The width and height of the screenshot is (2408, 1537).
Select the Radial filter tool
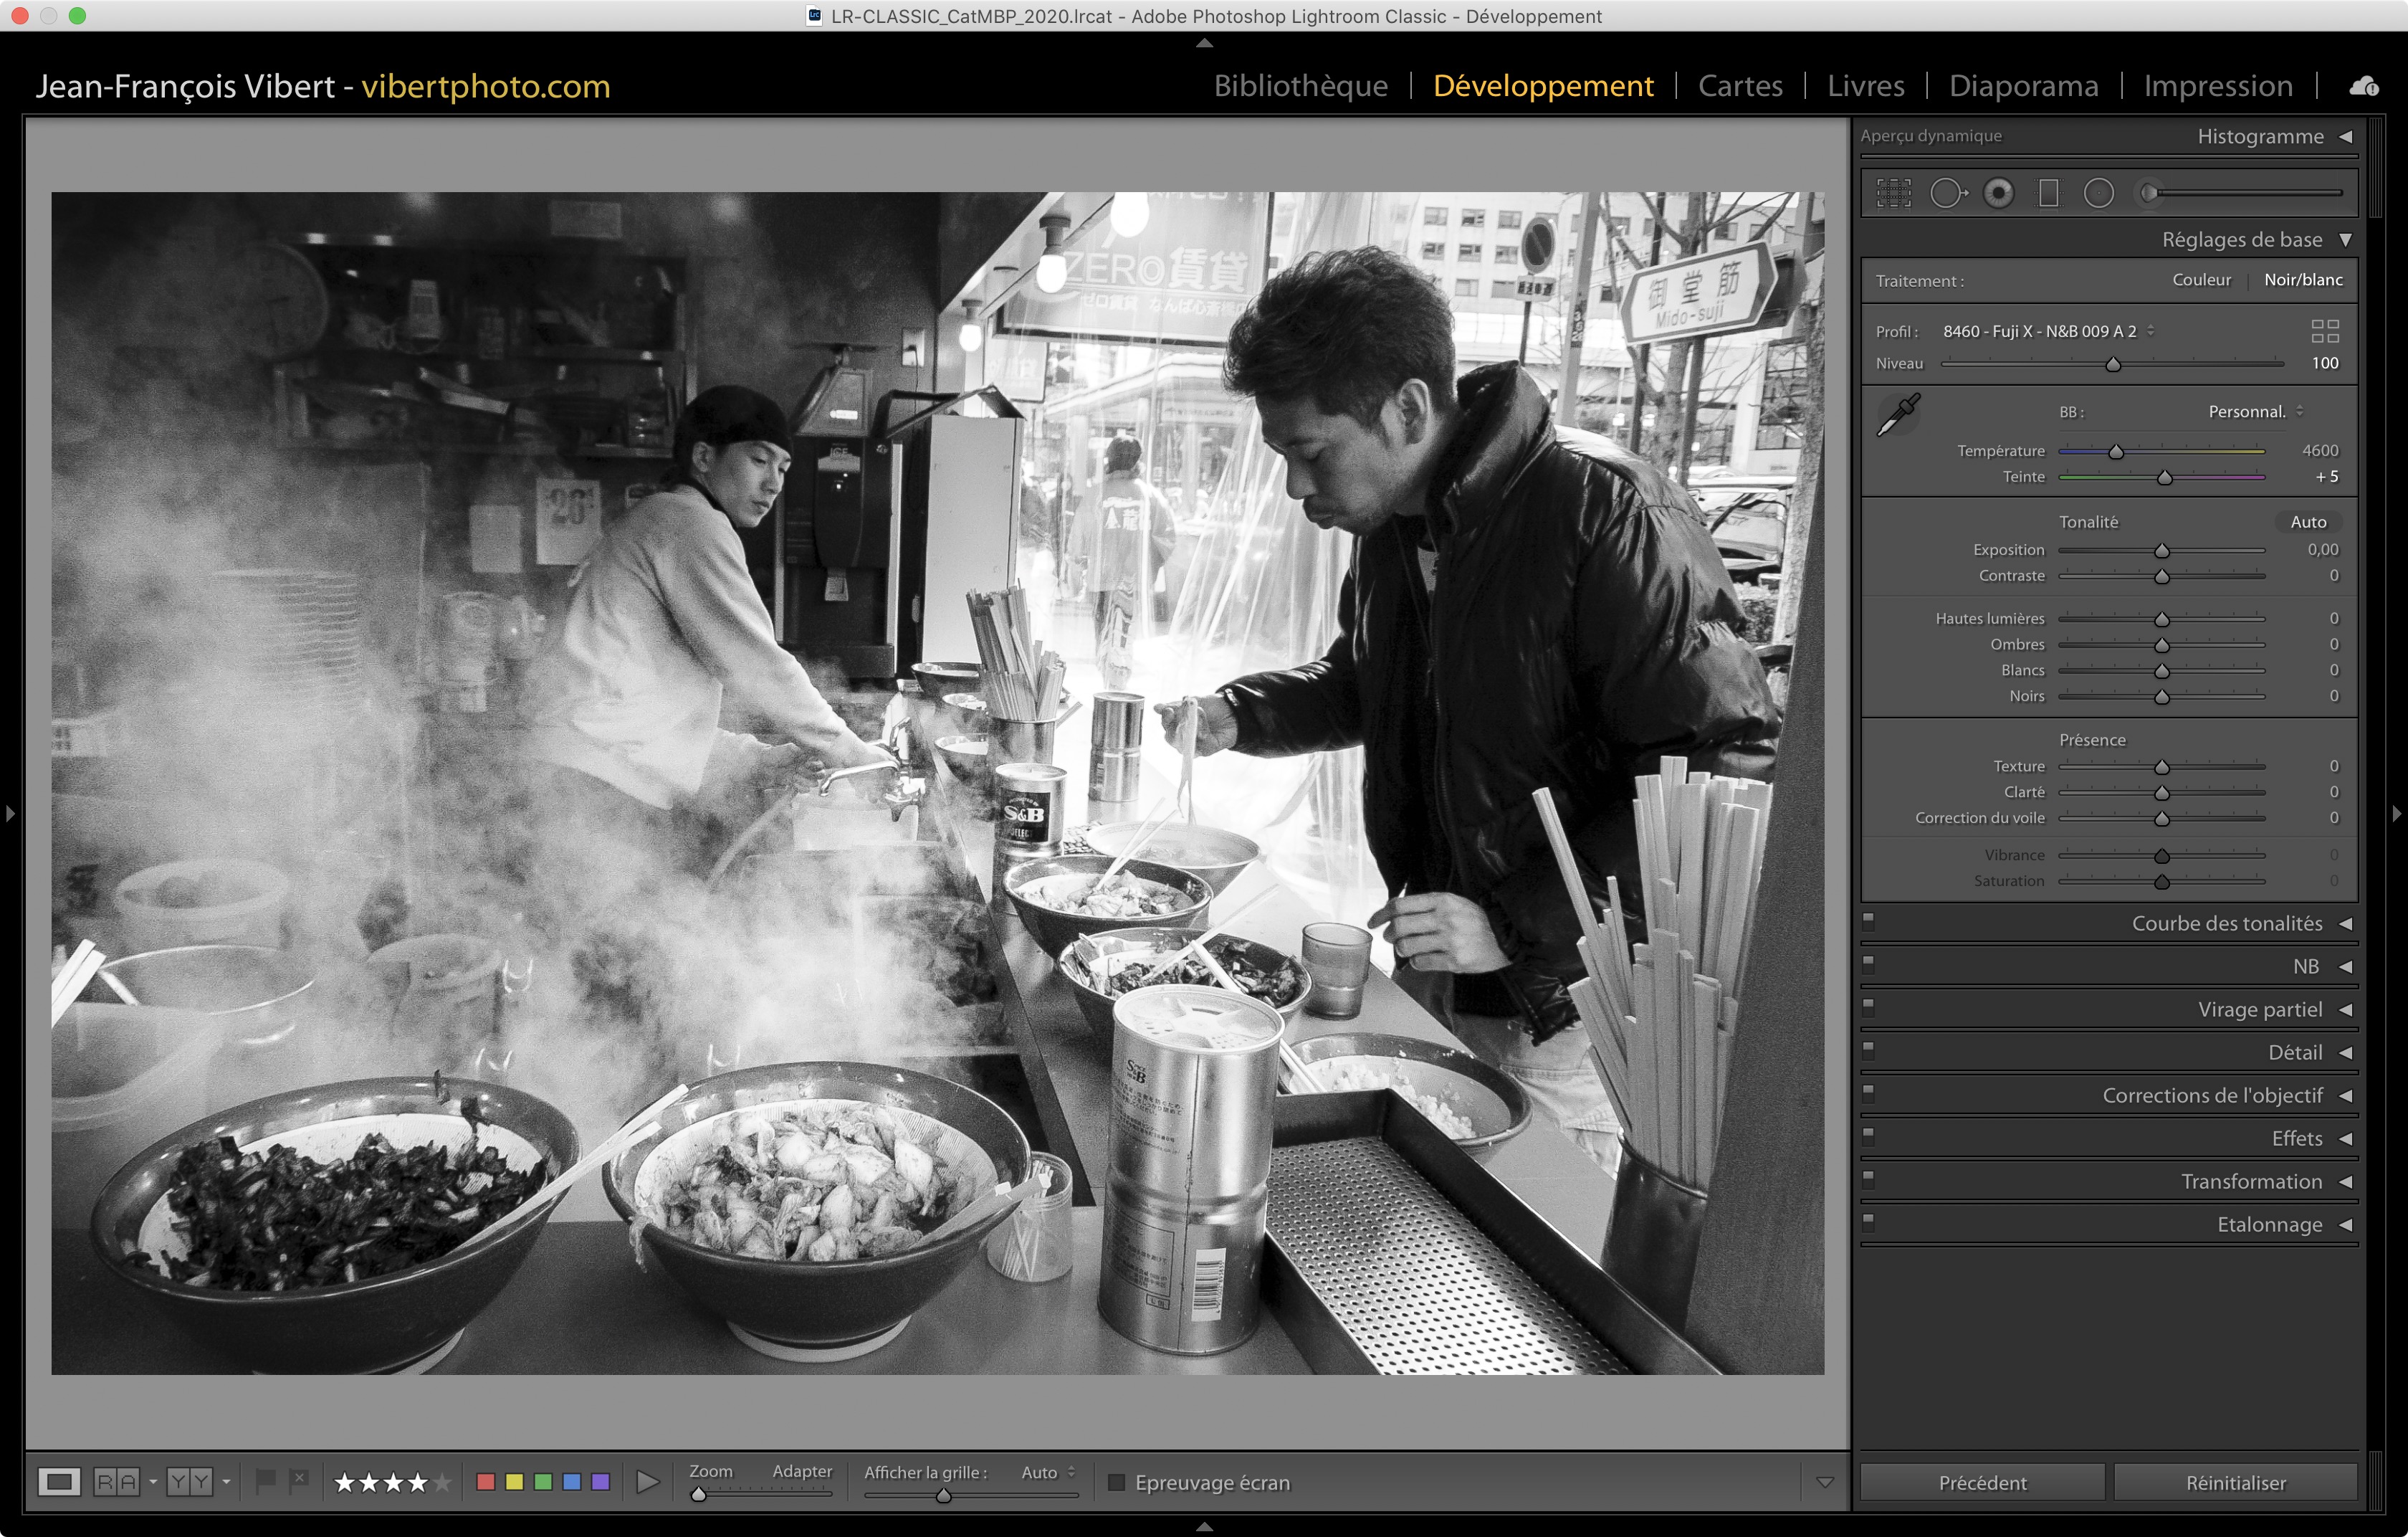point(2098,193)
